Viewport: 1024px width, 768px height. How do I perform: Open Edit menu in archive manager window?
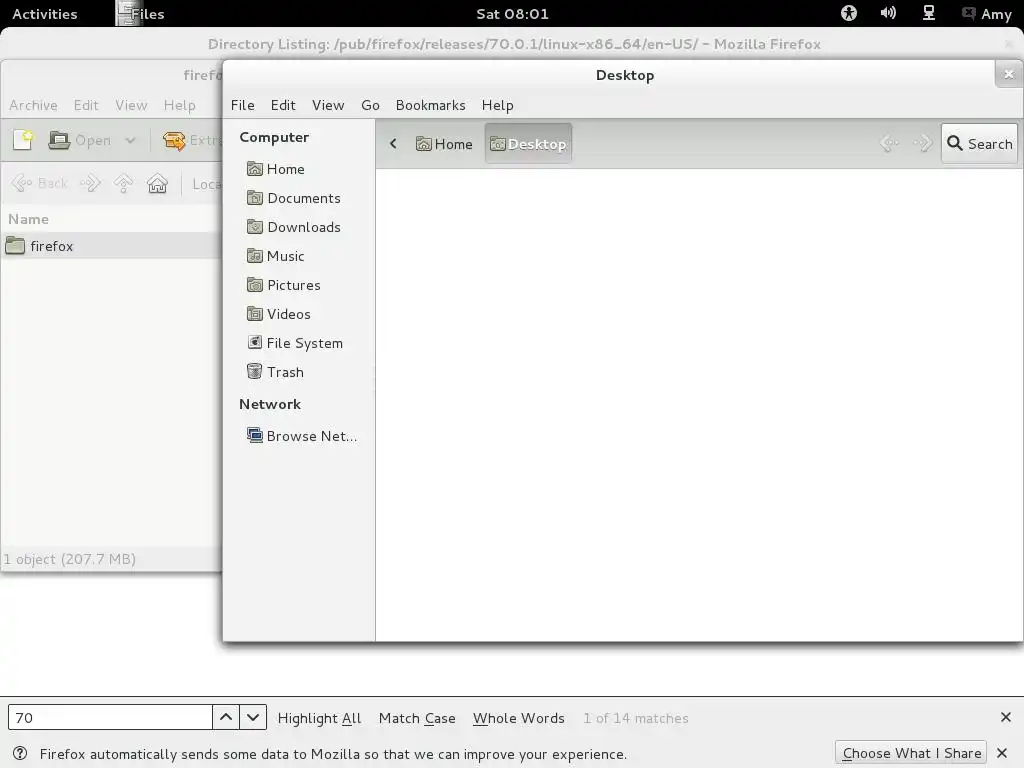click(x=86, y=105)
